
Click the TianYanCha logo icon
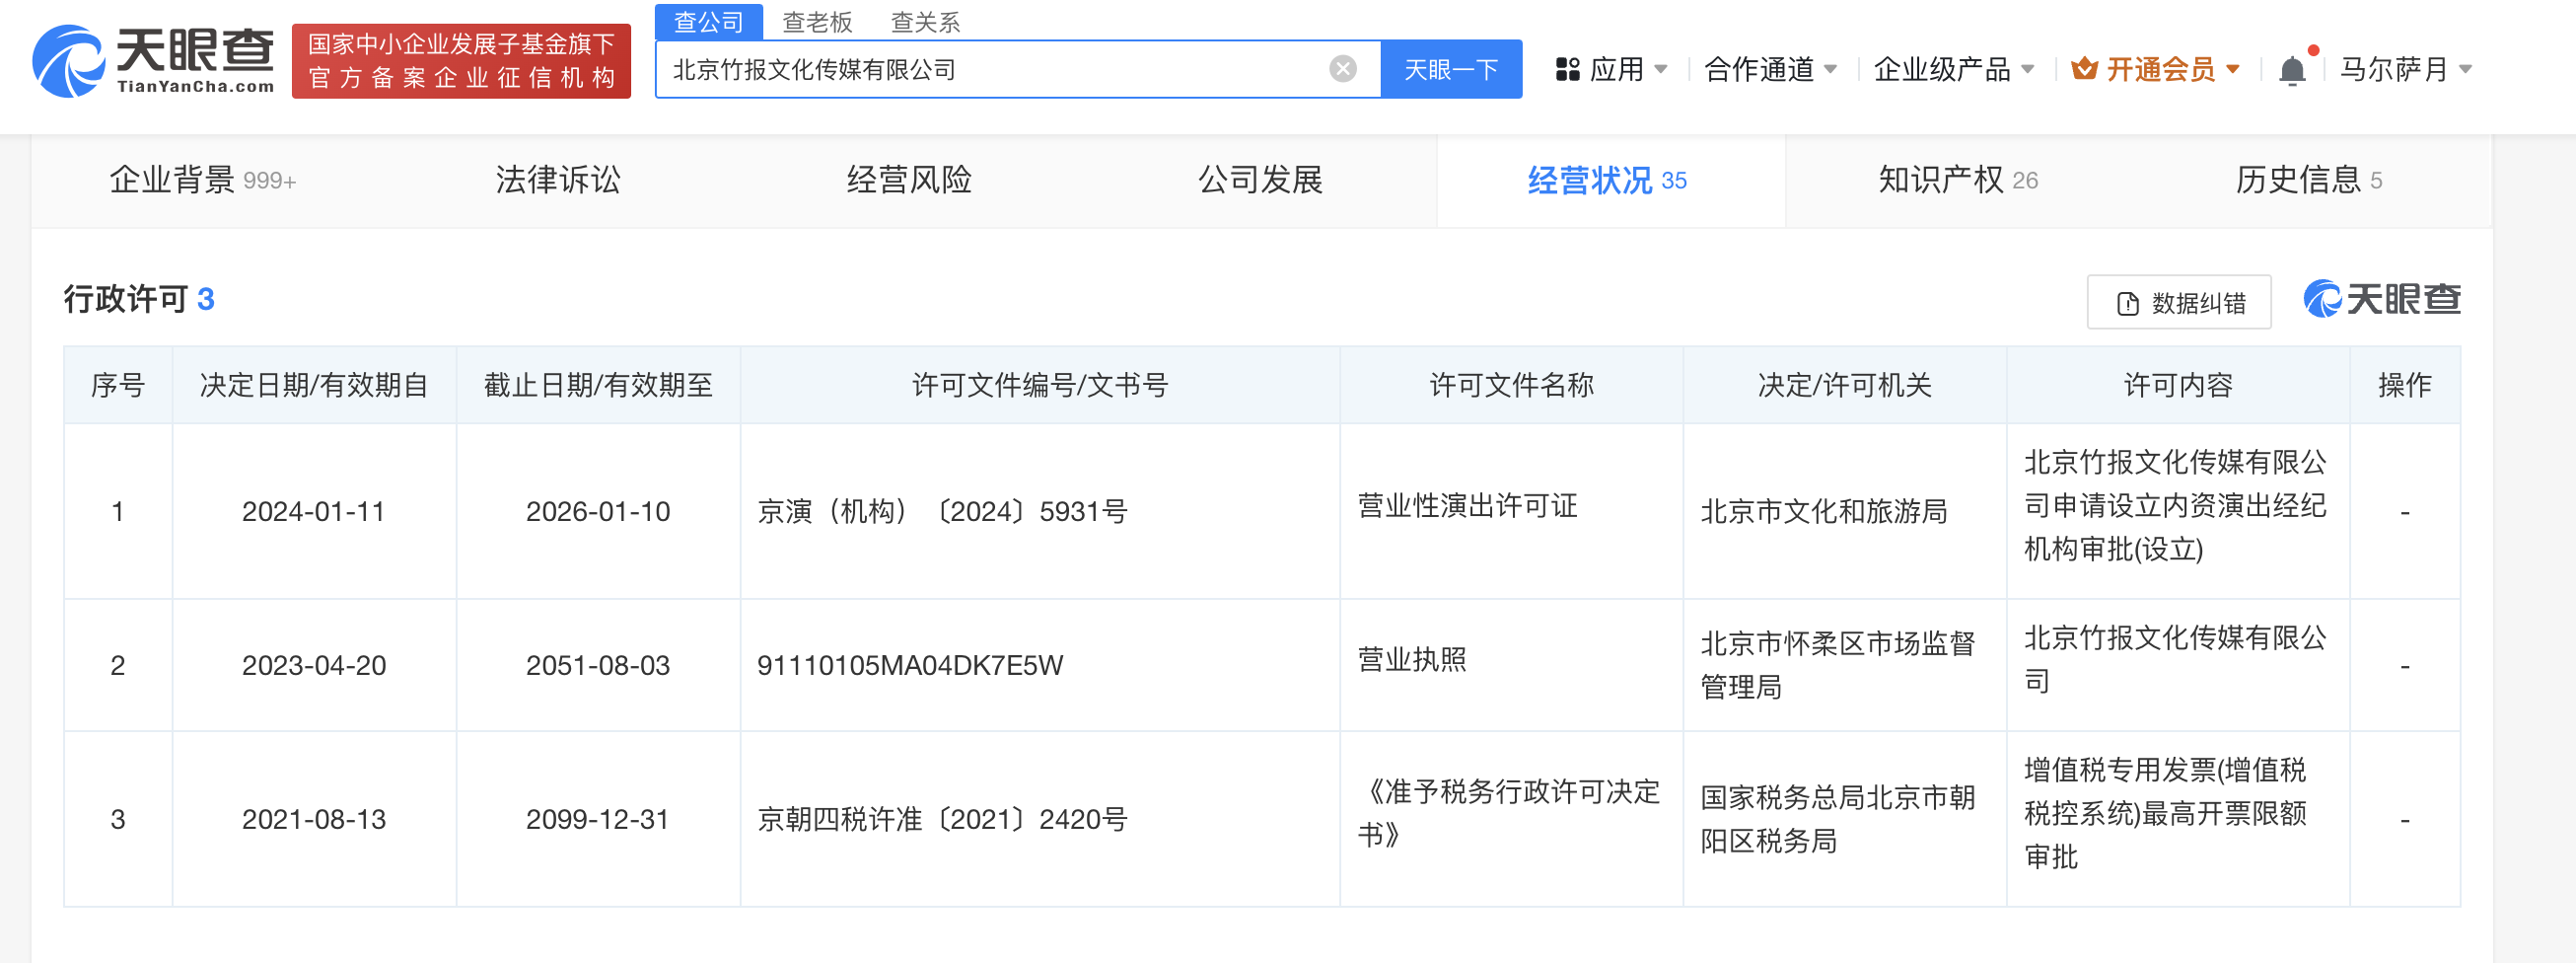(68, 61)
